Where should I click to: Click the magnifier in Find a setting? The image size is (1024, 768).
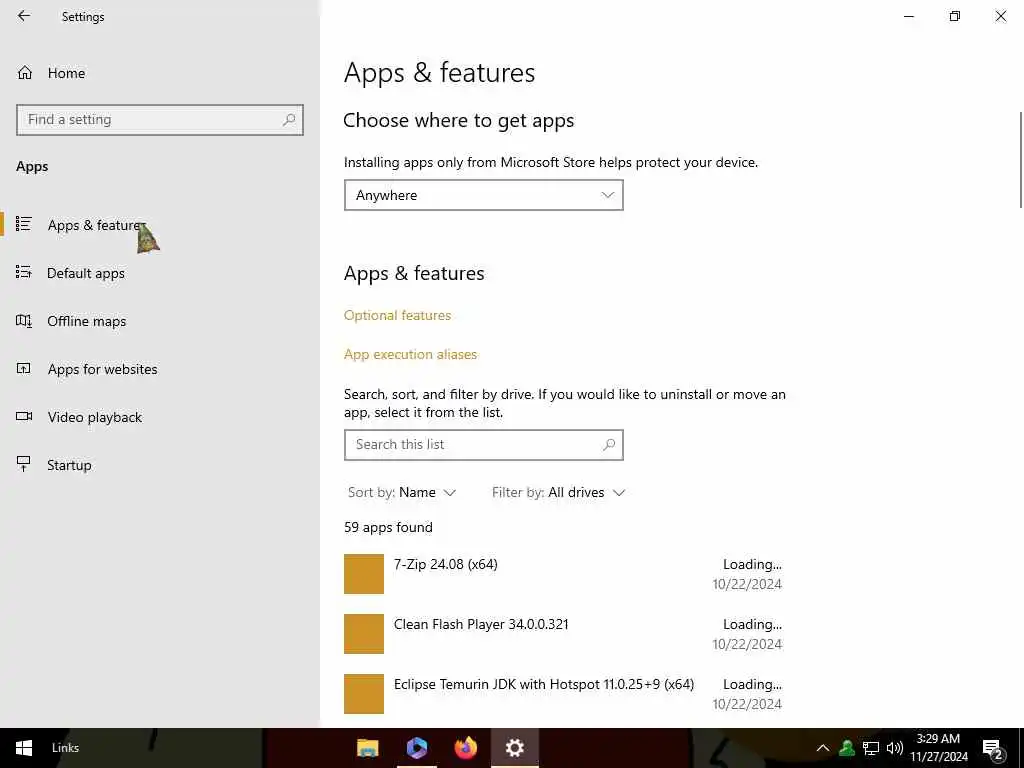[x=289, y=120]
